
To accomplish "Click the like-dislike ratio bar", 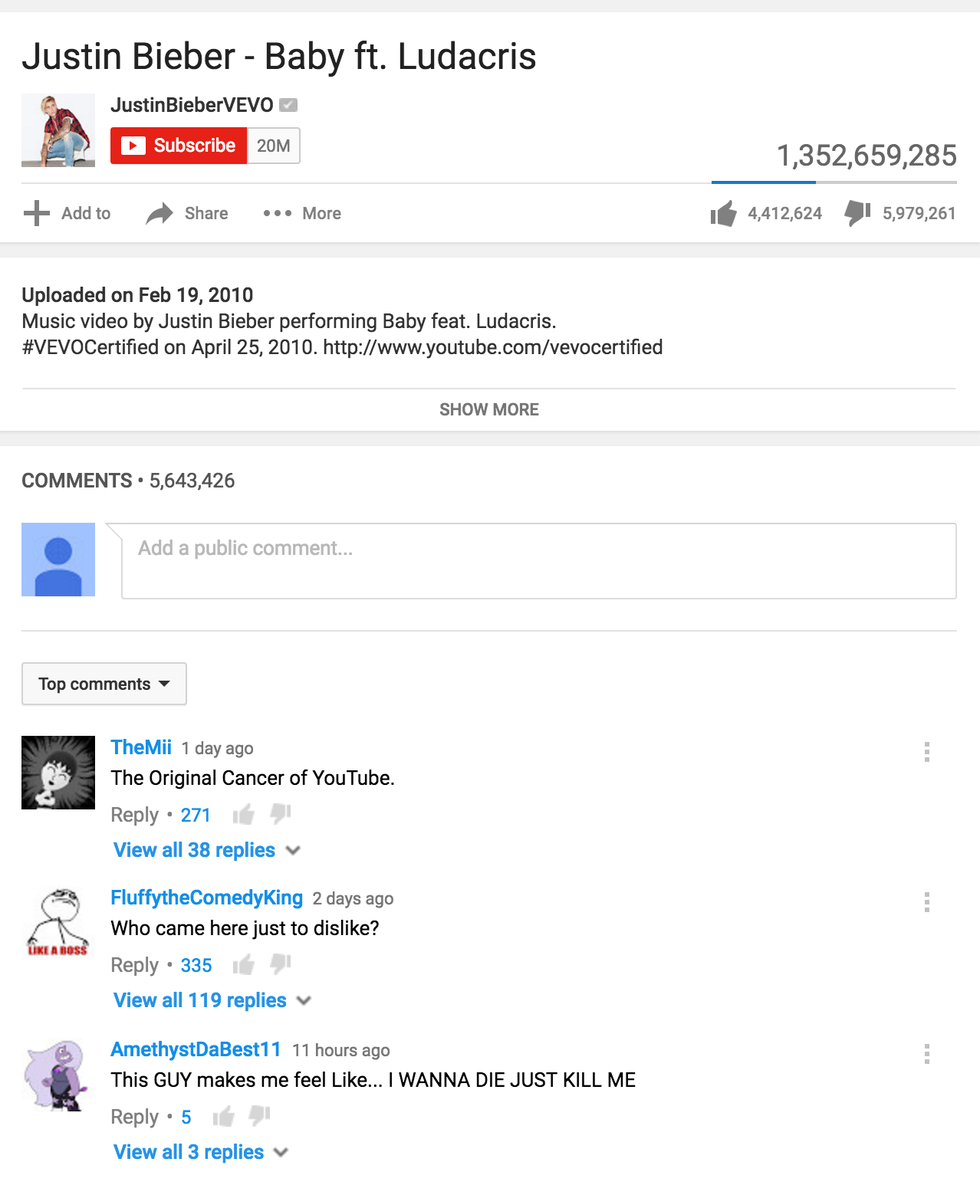I will pos(834,182).
